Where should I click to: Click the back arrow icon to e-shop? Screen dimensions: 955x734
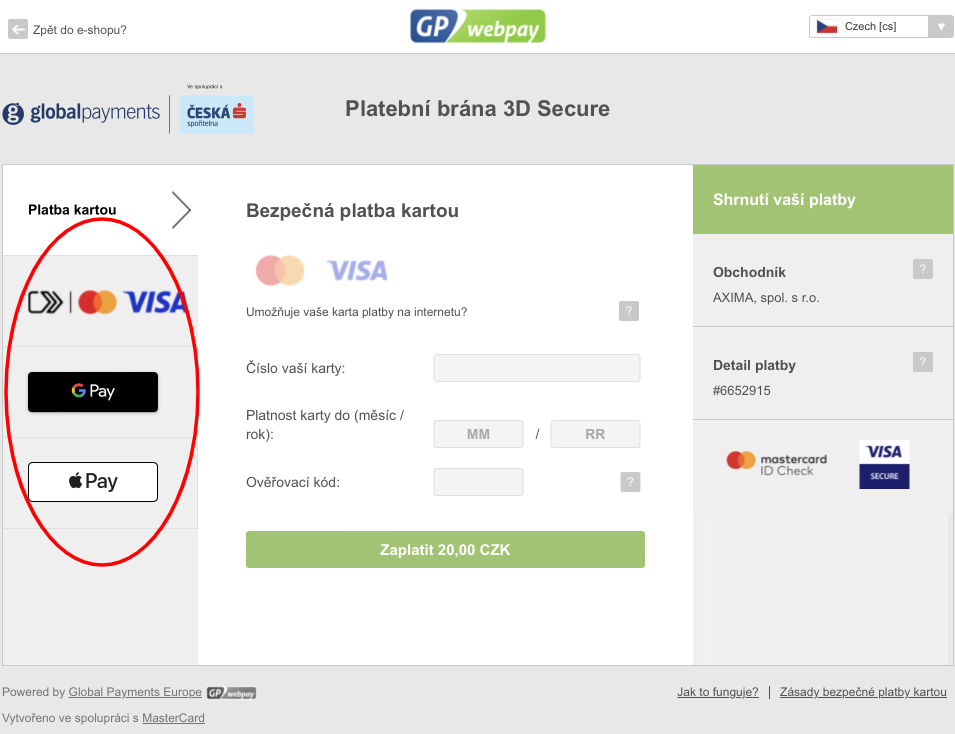pos(18,29)
